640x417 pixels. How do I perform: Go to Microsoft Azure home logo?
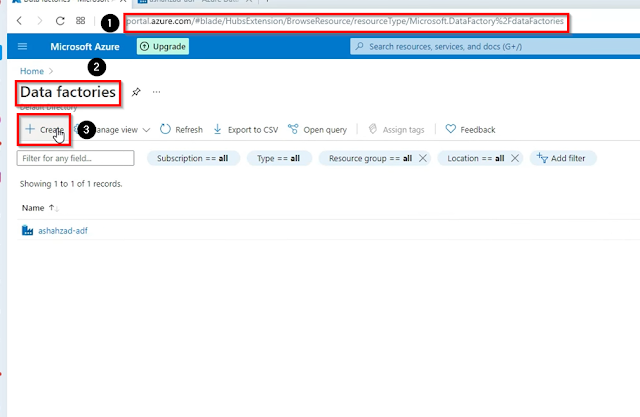point(85,47)
